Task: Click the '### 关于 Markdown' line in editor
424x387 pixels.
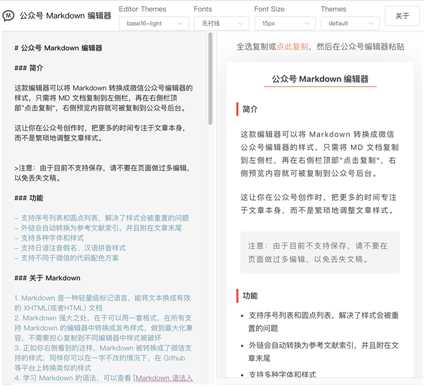Action: pos(47,278)
